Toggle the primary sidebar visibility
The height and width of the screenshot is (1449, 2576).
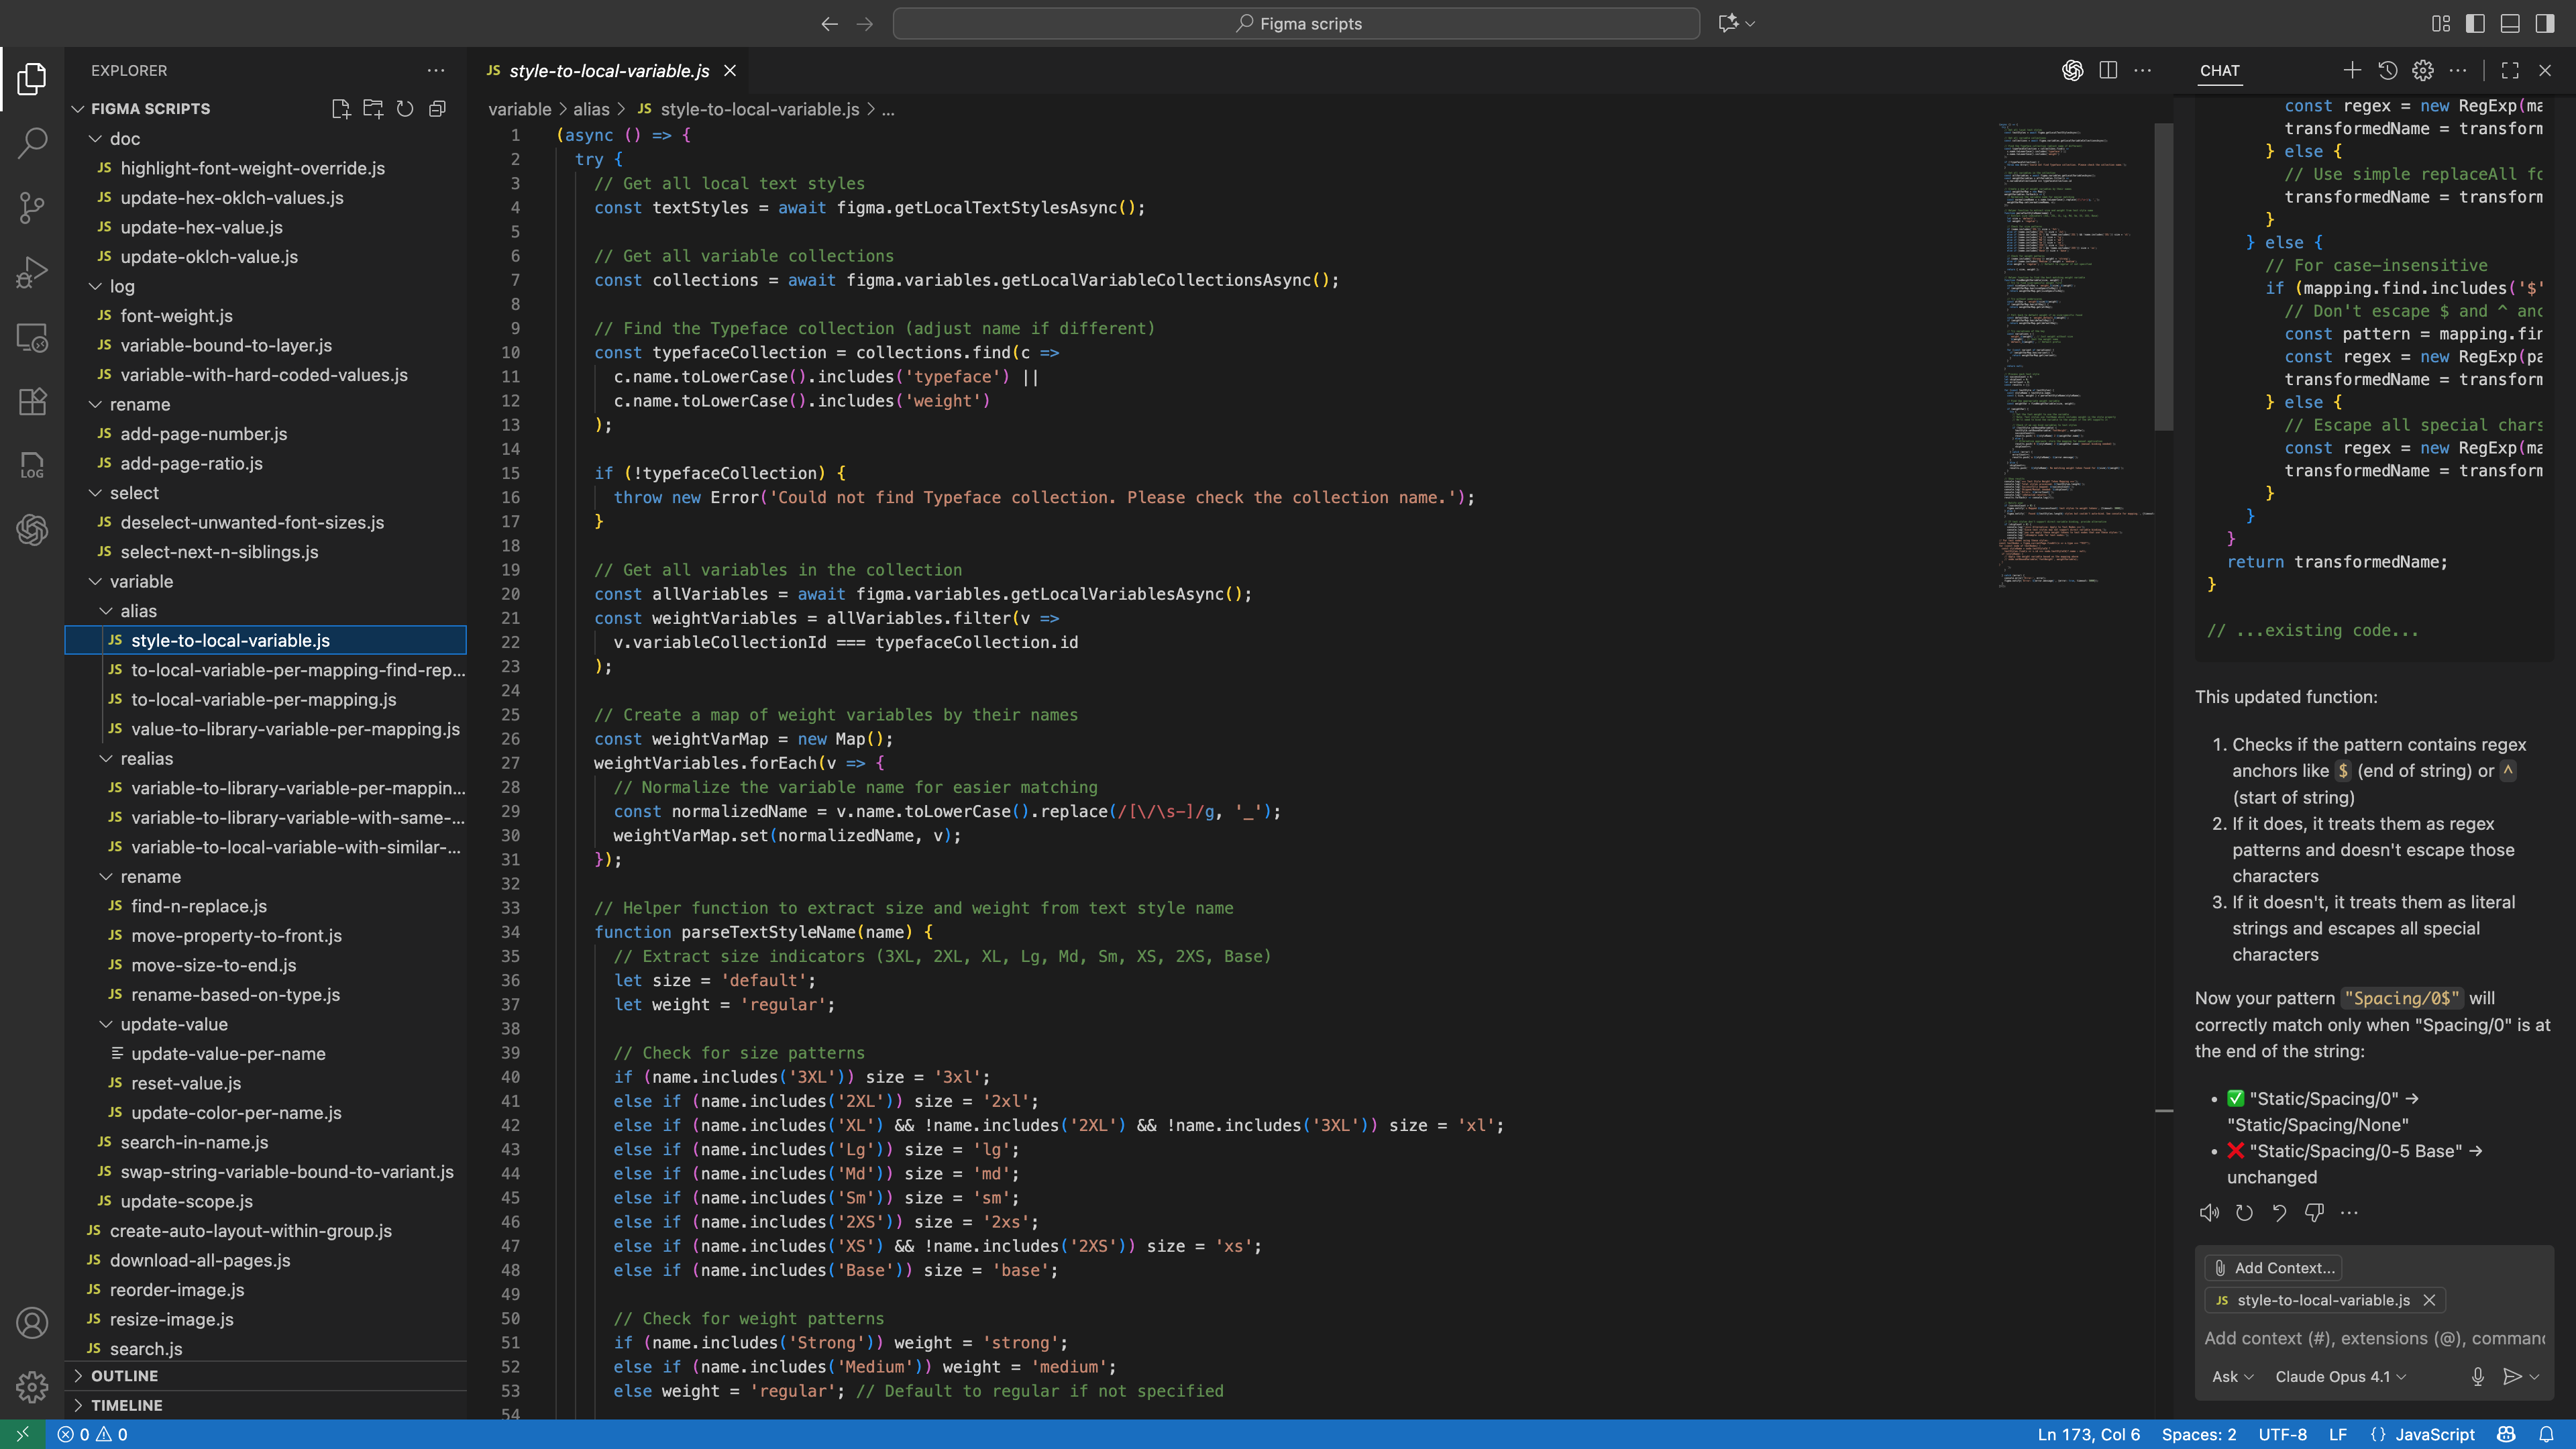tap(2475, 23)
